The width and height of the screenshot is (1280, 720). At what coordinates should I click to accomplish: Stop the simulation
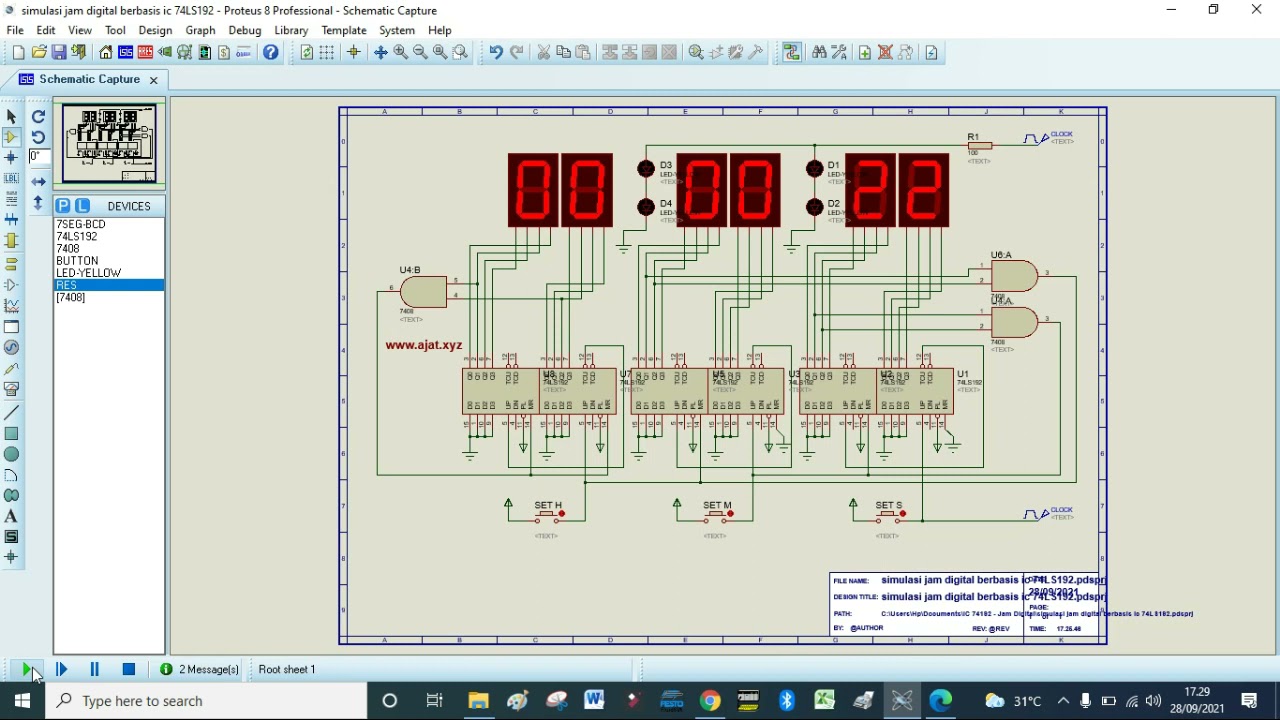(x=128, y=669)
